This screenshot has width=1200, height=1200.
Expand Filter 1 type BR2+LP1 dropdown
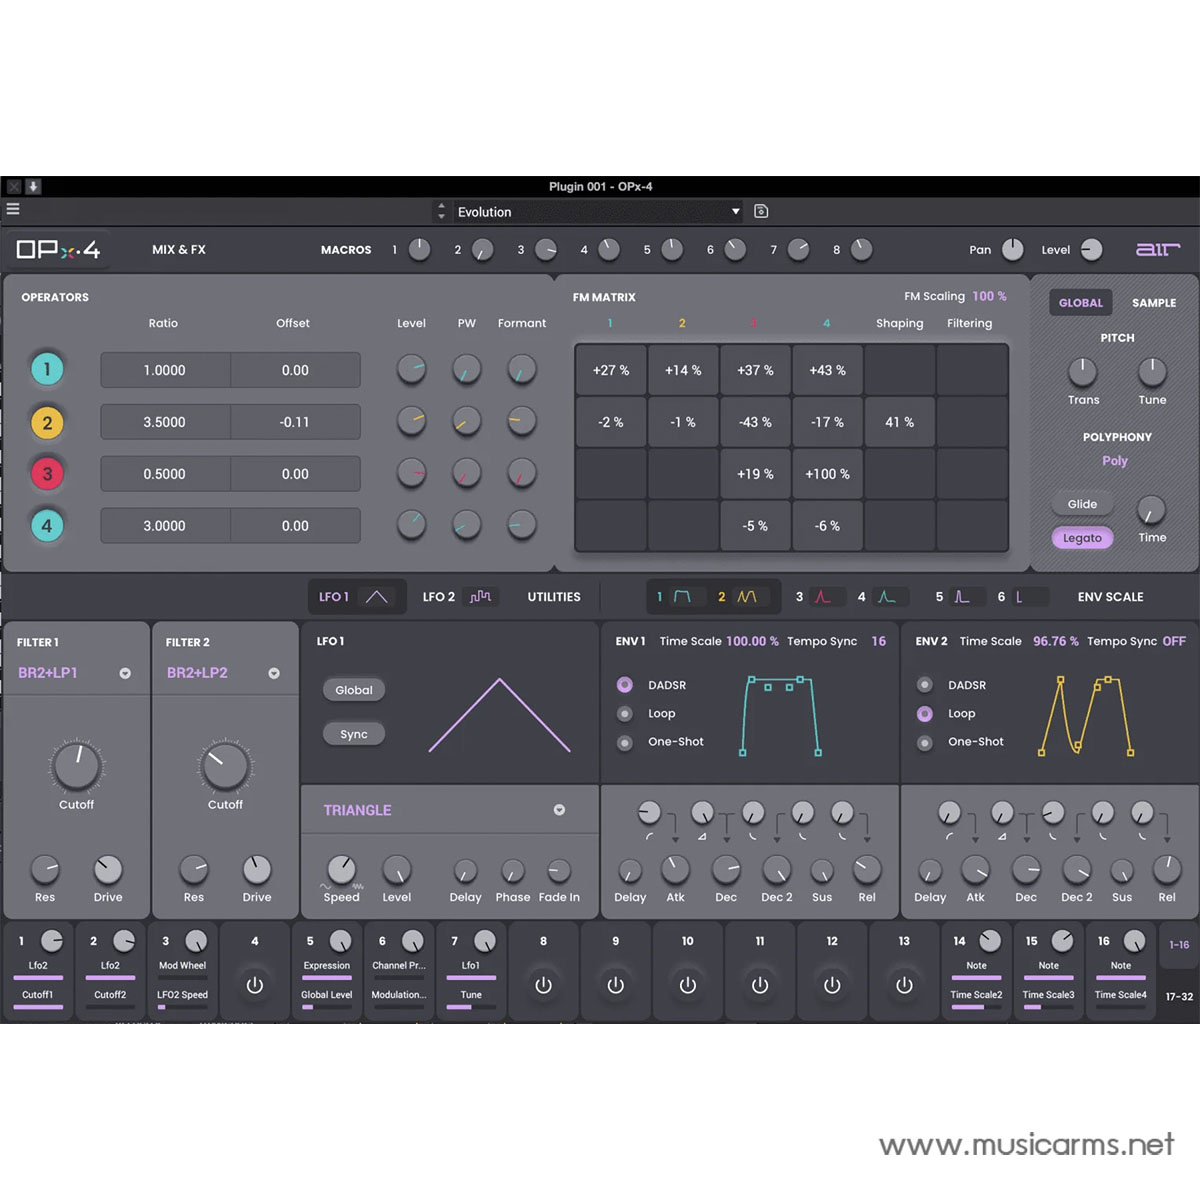[x=125, y=673]
